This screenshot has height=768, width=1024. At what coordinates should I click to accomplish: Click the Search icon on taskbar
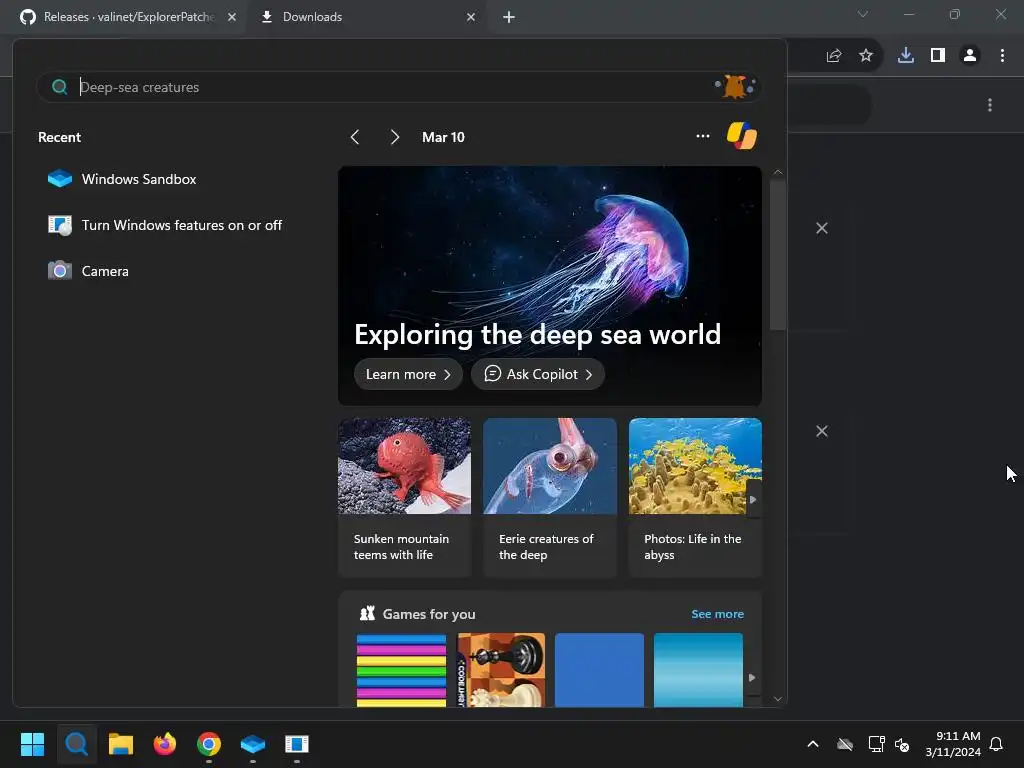tap(76, 744)
